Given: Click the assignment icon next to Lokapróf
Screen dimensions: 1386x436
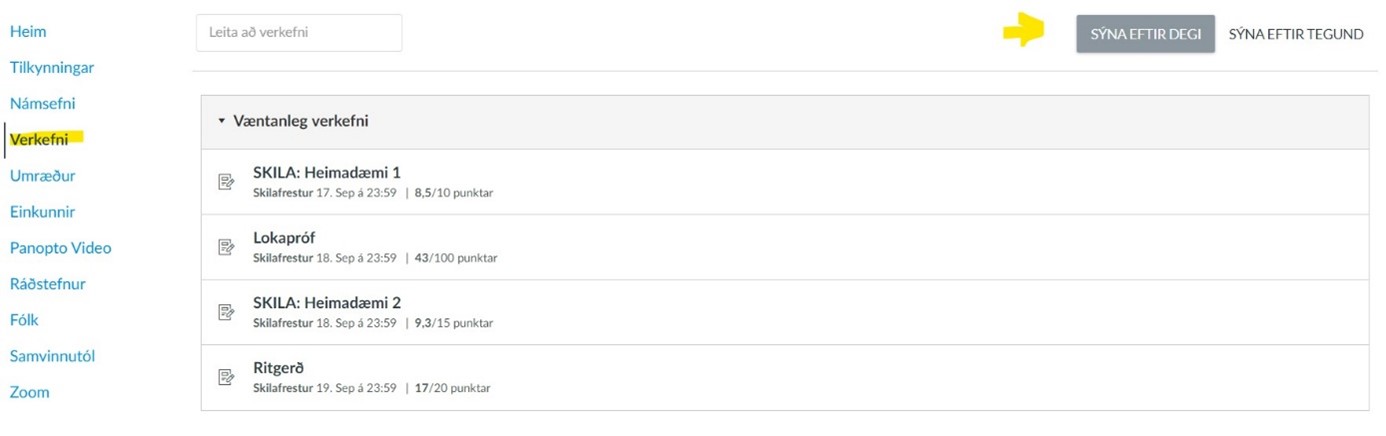Looking at the screenshot, I should [227, 246].
